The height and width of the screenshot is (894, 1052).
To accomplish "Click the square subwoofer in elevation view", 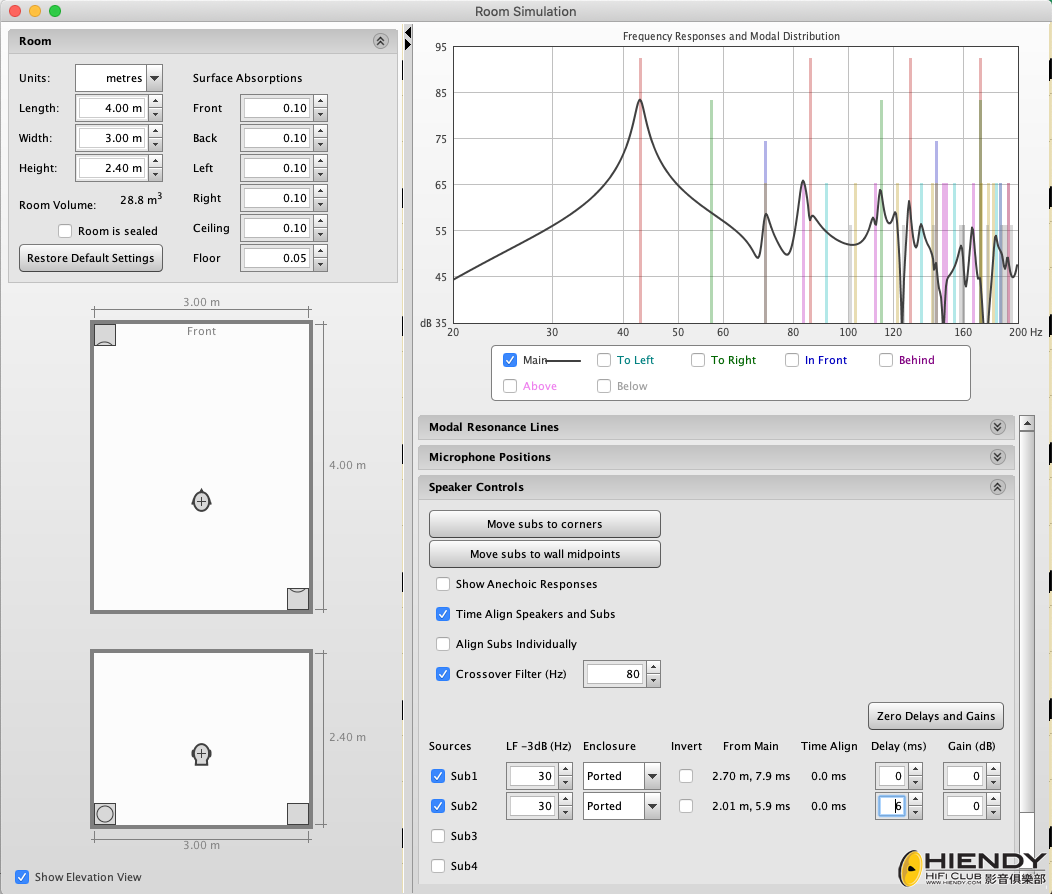I will (x=298, y=814).
